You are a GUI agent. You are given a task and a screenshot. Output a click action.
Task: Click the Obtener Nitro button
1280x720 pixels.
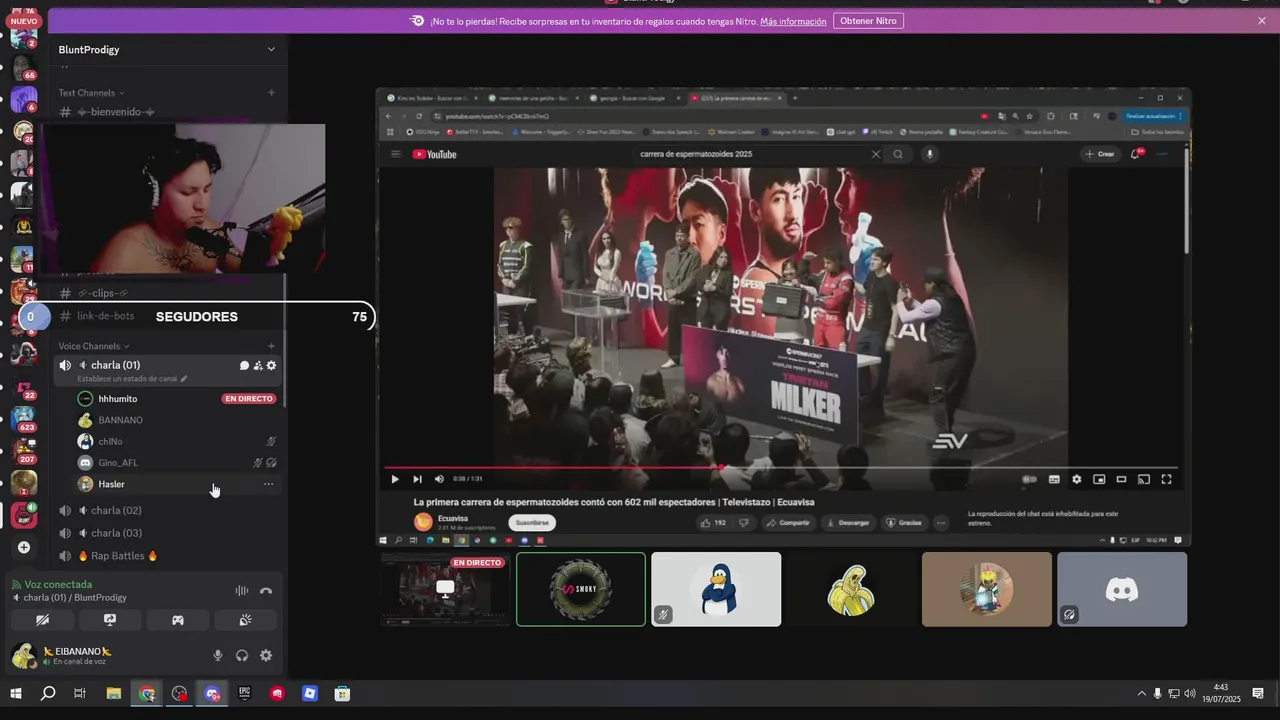tap(868, 21)
